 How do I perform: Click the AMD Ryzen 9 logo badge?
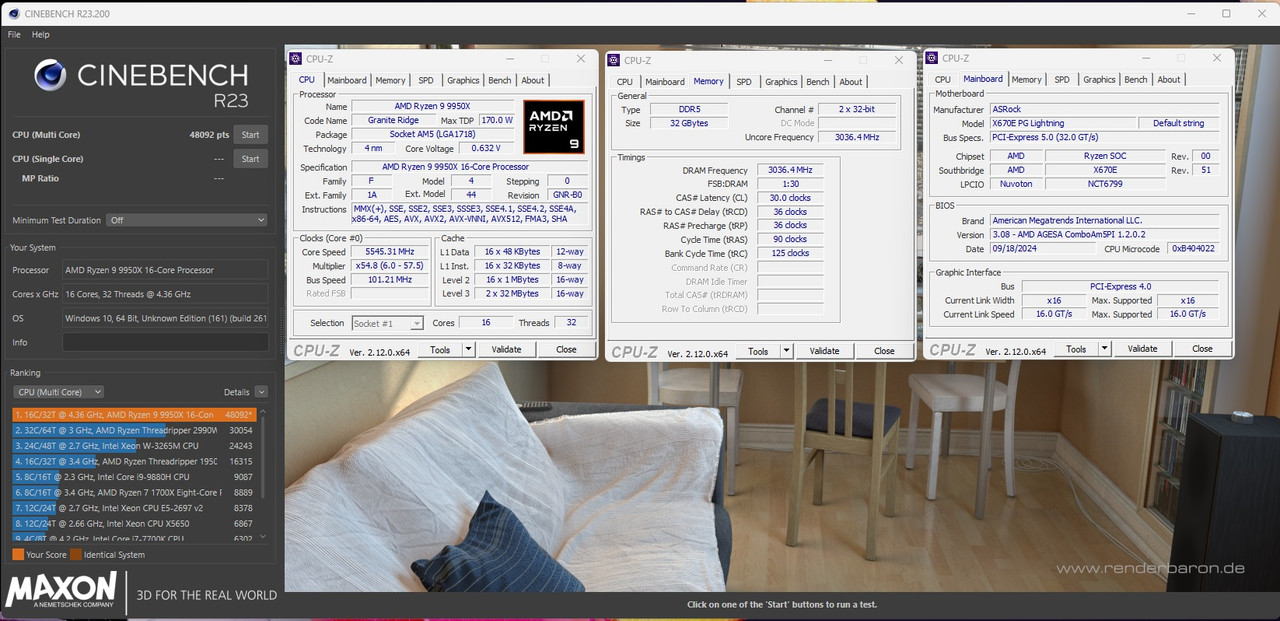click(553, 127)
